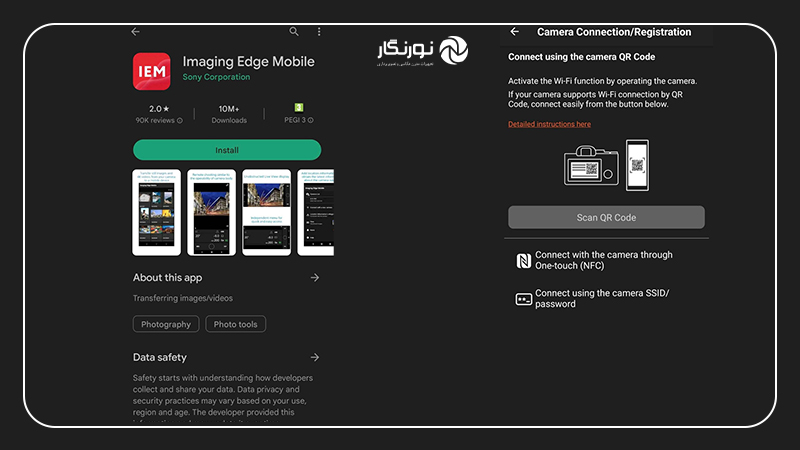
Task: Open the Data safety heading
Action: (160, 357)
